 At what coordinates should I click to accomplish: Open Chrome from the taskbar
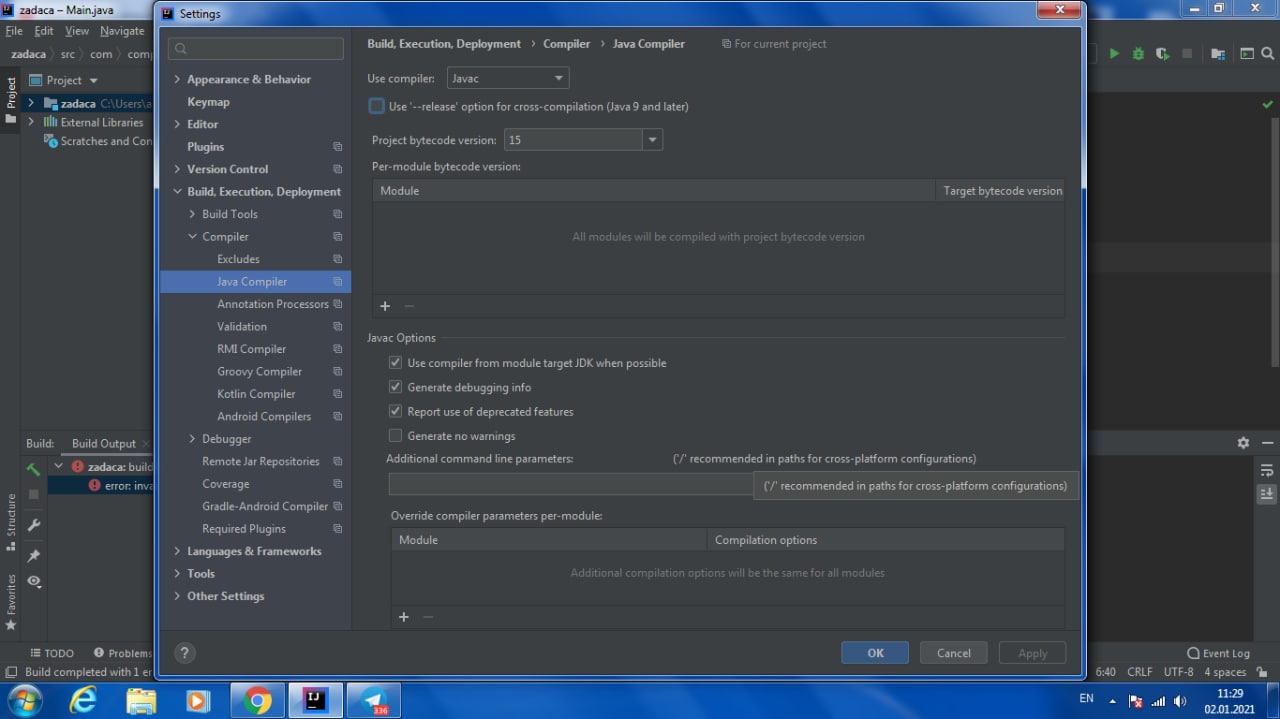point(257,700)
